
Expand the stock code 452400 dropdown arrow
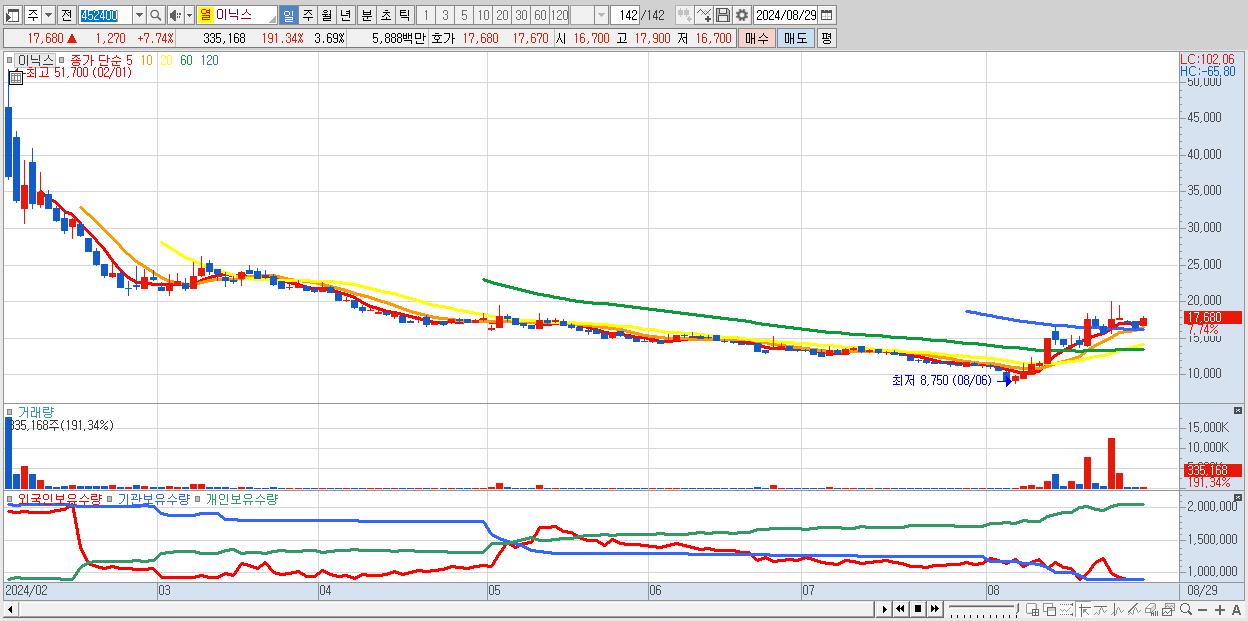[139, 15]
